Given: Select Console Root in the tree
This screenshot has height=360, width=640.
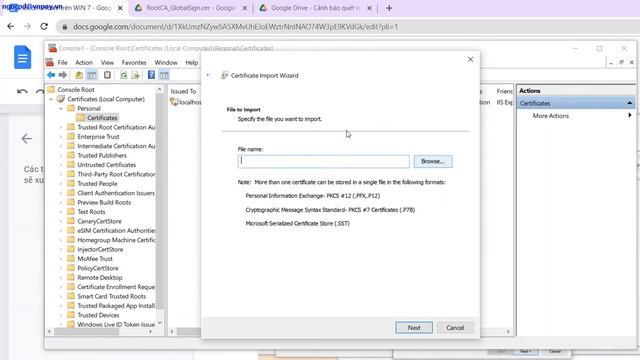Looking at the screenshot, I should pos(76,90).
